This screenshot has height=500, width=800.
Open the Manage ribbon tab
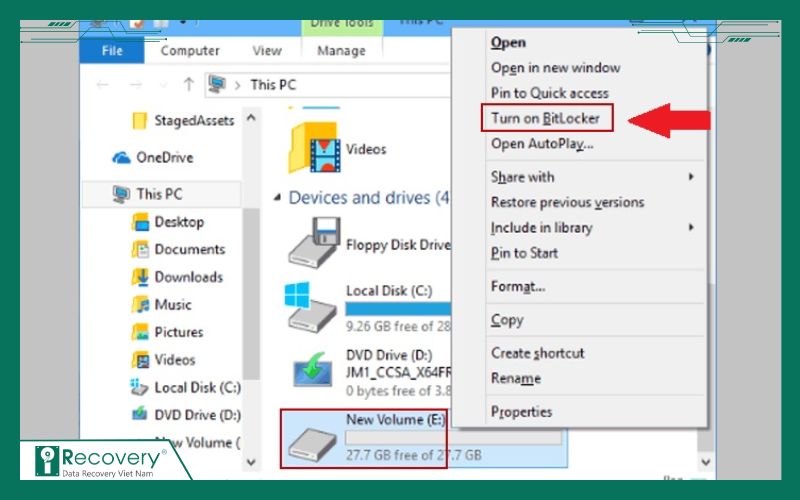tap(341, 51)
